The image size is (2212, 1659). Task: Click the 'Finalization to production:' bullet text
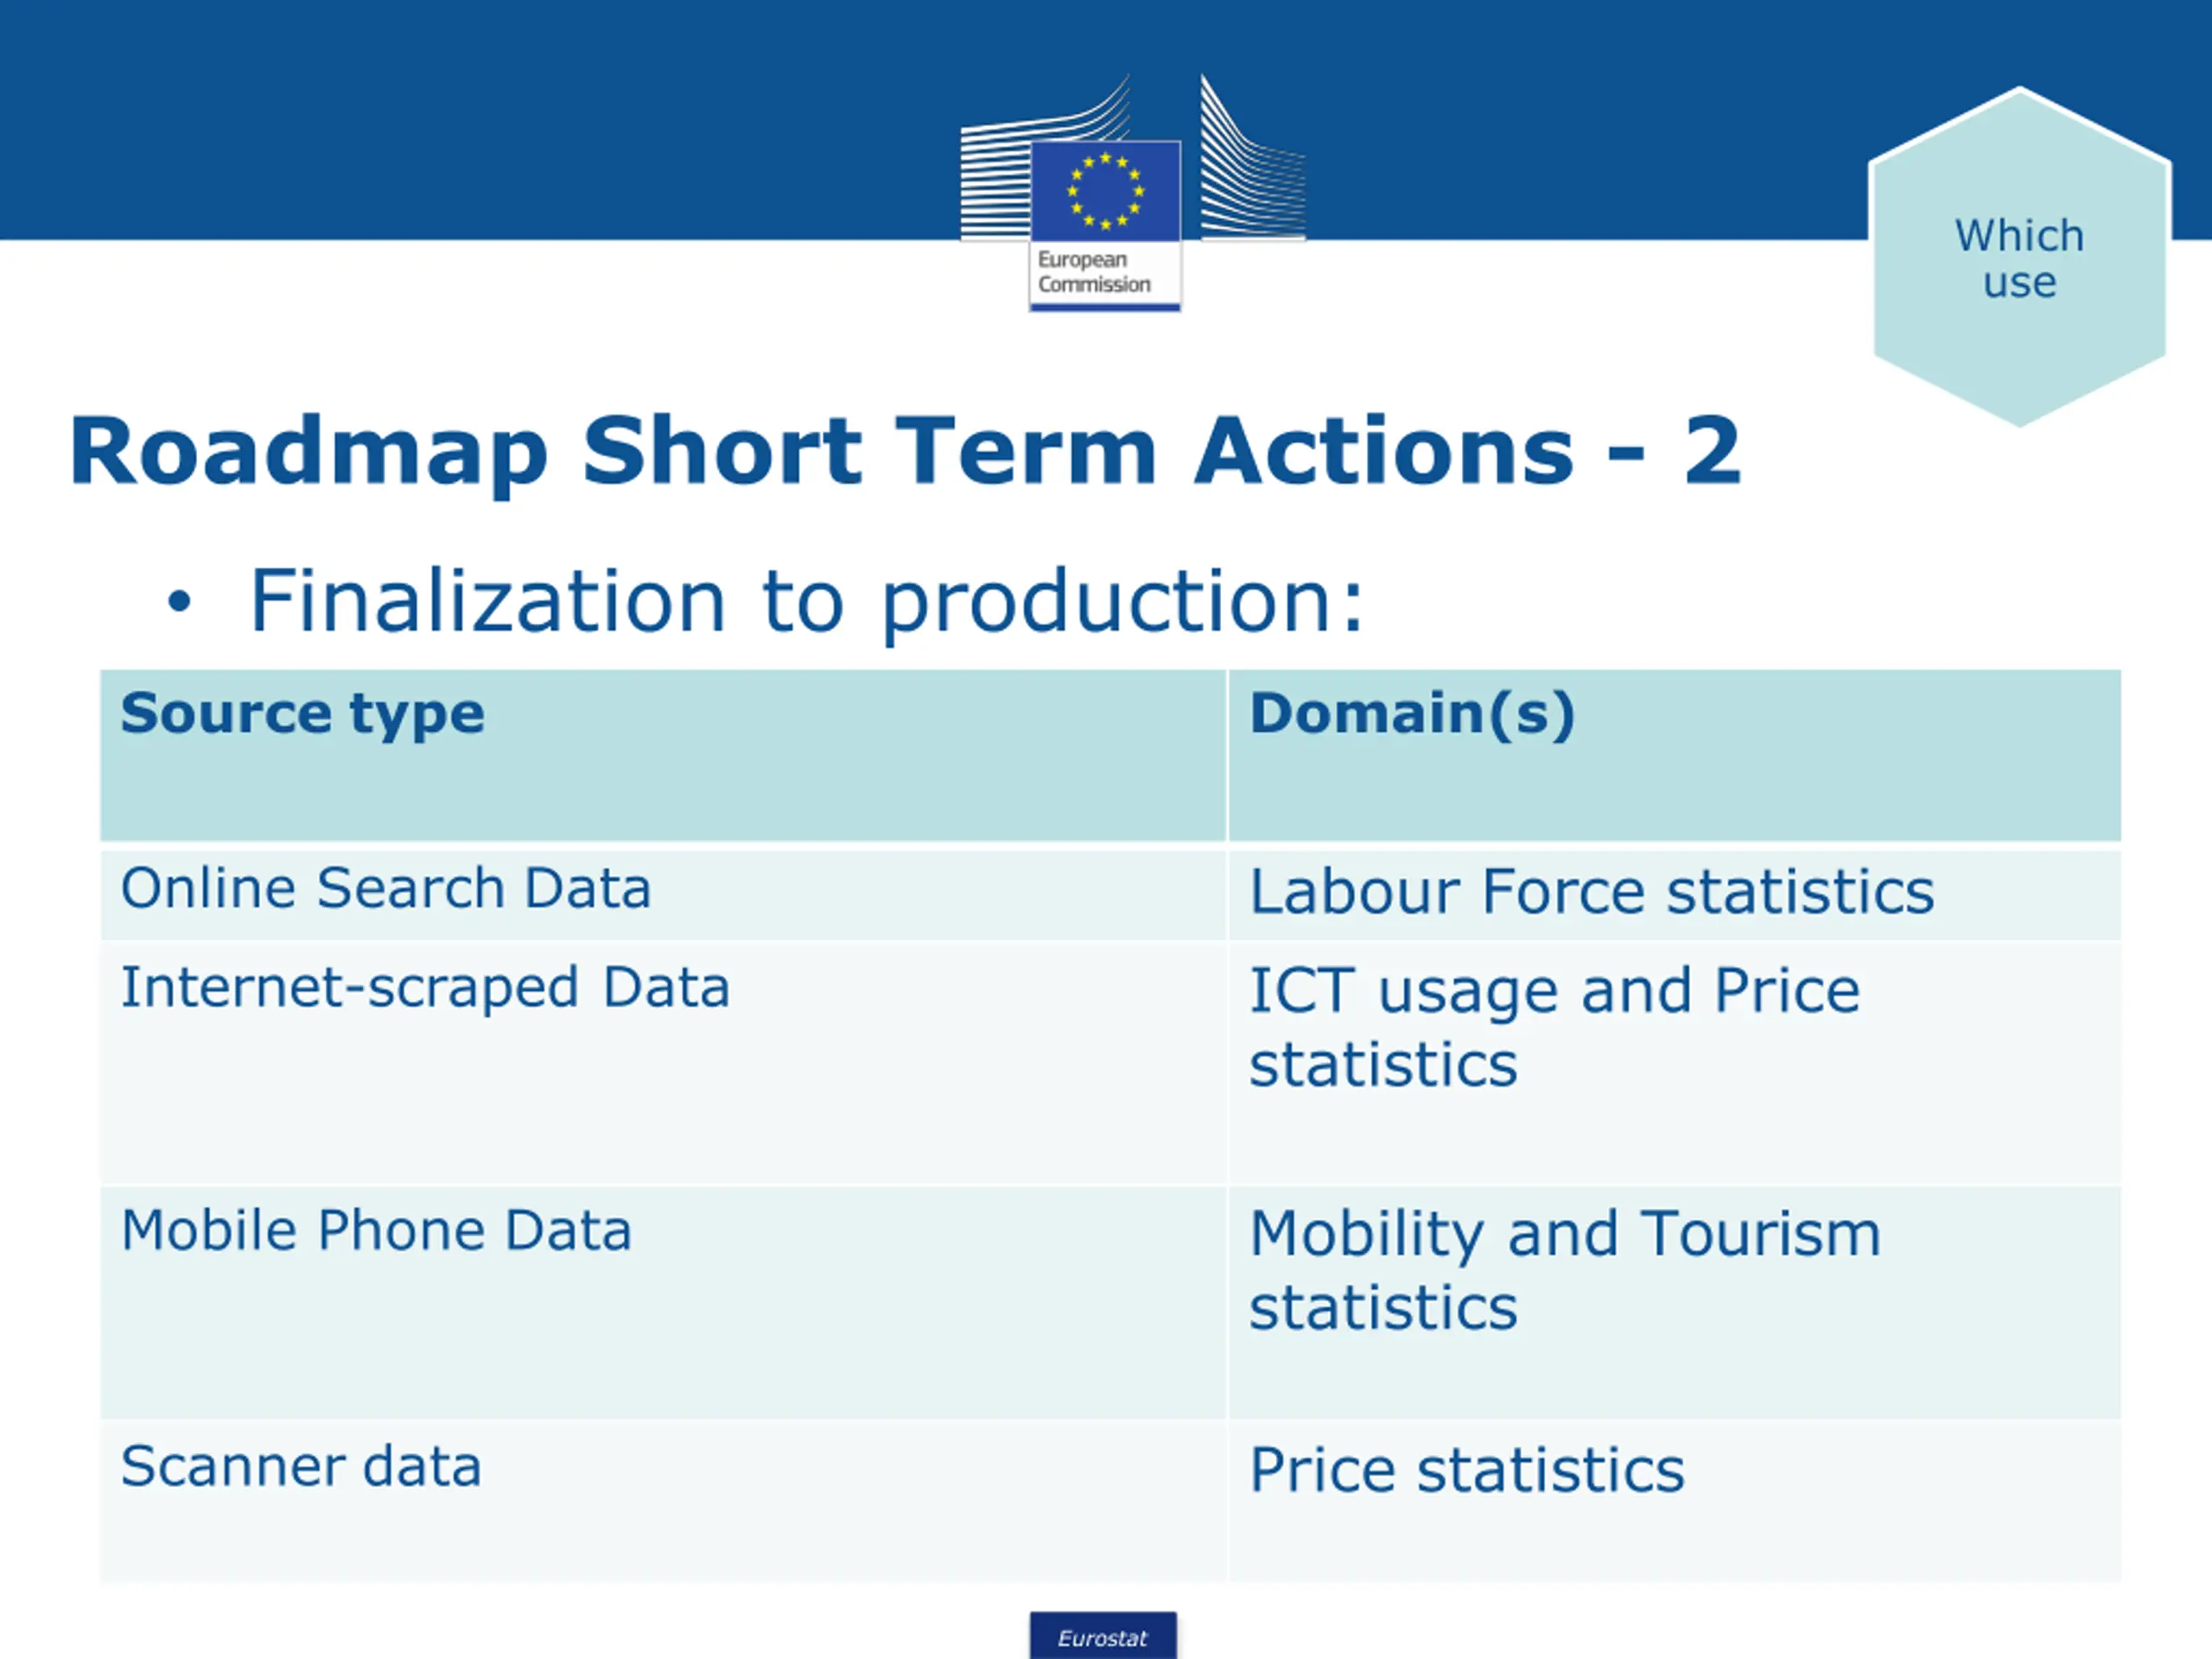point(806,602)
